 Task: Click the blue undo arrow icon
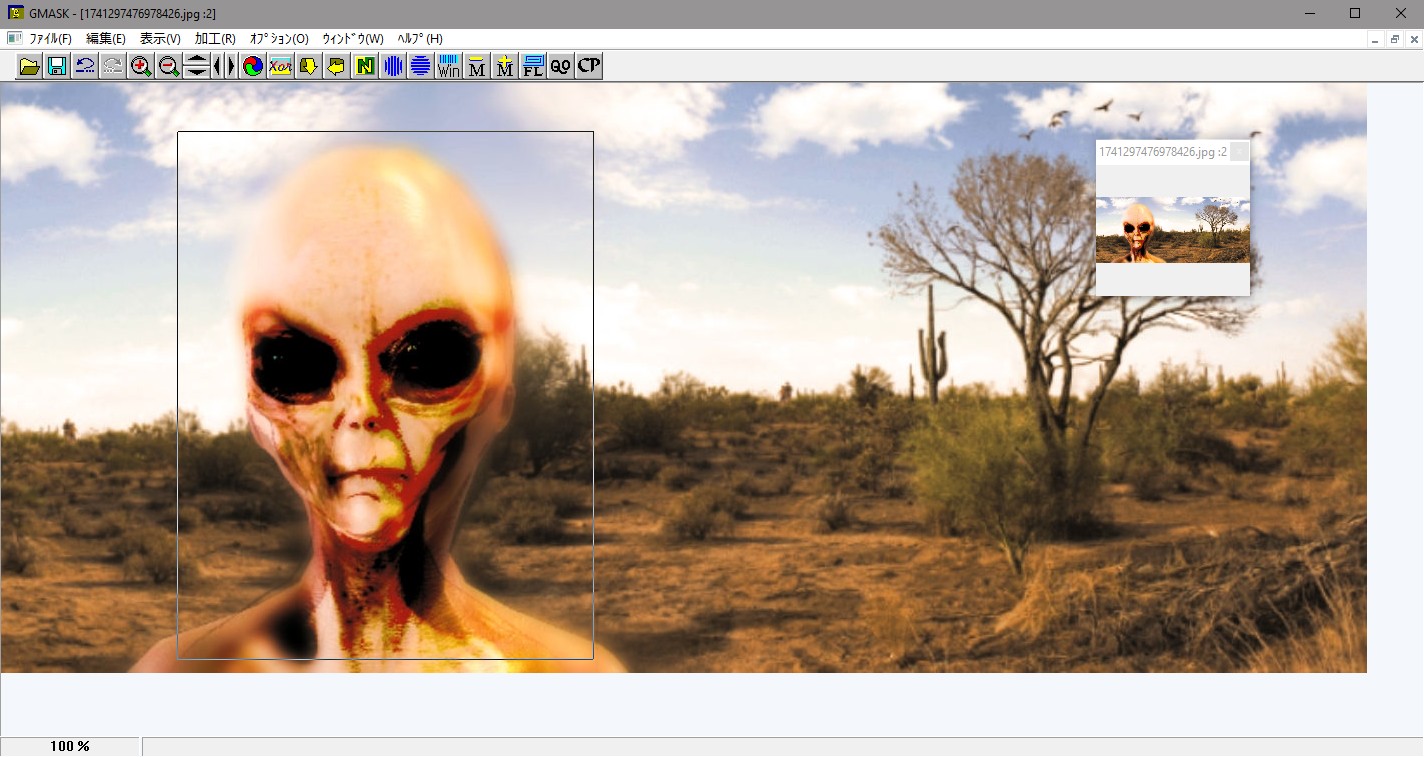coord(85,66)
